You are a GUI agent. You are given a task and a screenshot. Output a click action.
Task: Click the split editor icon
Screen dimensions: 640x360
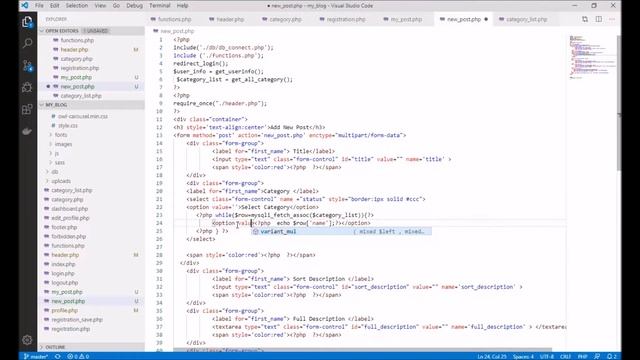coord(598,19)
